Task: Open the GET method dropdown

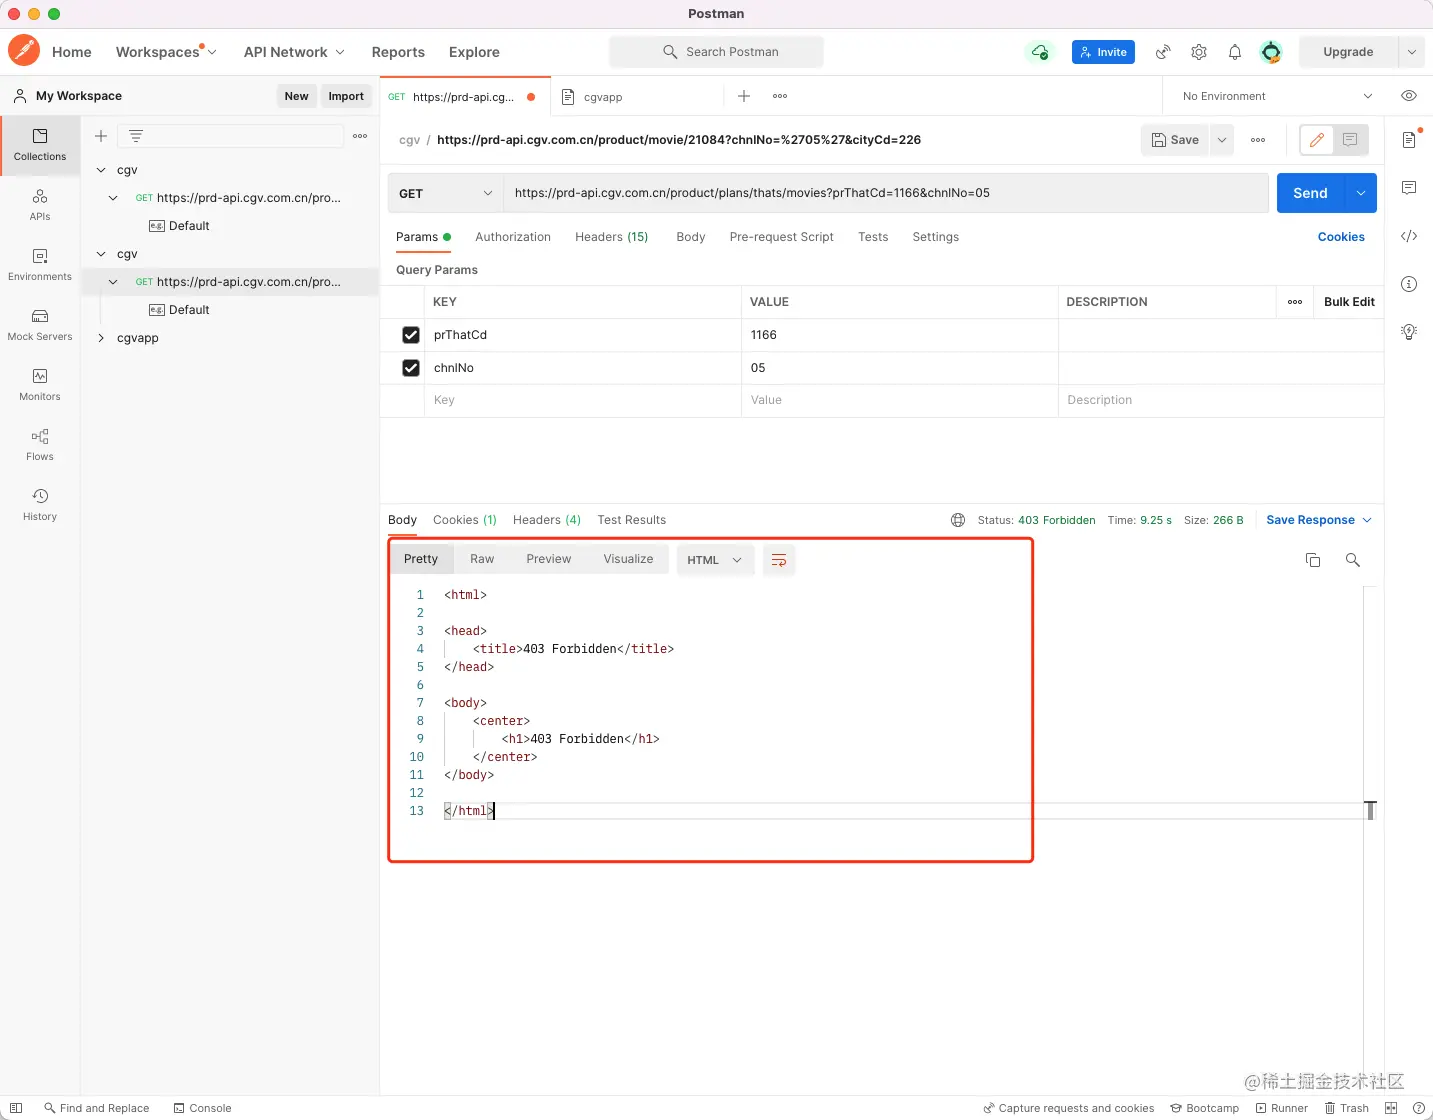Action: 446,194
